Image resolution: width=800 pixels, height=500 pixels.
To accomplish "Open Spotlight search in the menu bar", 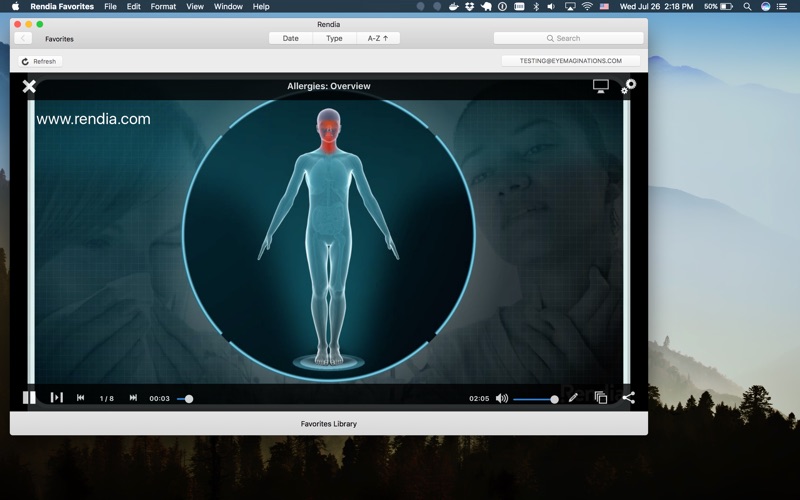I will (747, 7).
